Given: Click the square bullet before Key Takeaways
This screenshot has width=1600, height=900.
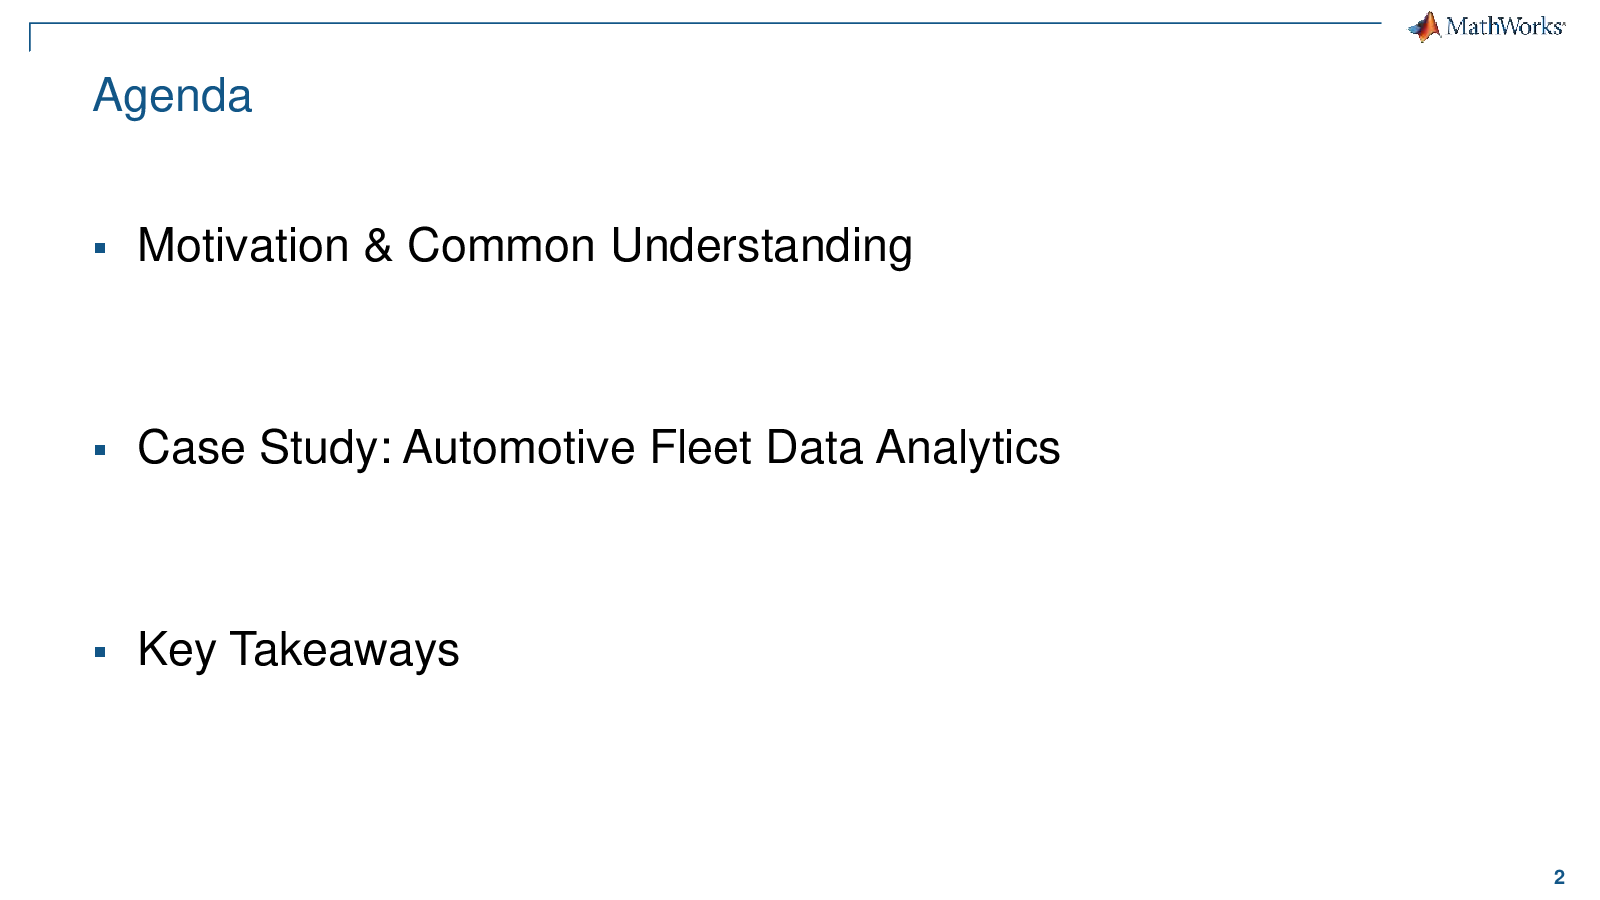Looking at the screenshot, I should [100, 652].
